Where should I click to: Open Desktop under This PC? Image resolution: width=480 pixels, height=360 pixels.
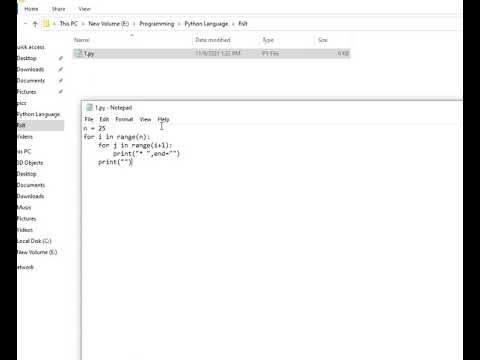tap(27, 174)
